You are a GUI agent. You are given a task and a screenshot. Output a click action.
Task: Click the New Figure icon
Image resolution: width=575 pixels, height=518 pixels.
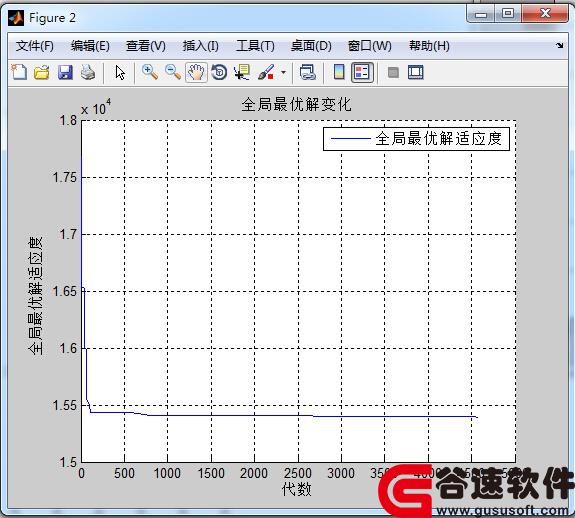tap(19, 72)
